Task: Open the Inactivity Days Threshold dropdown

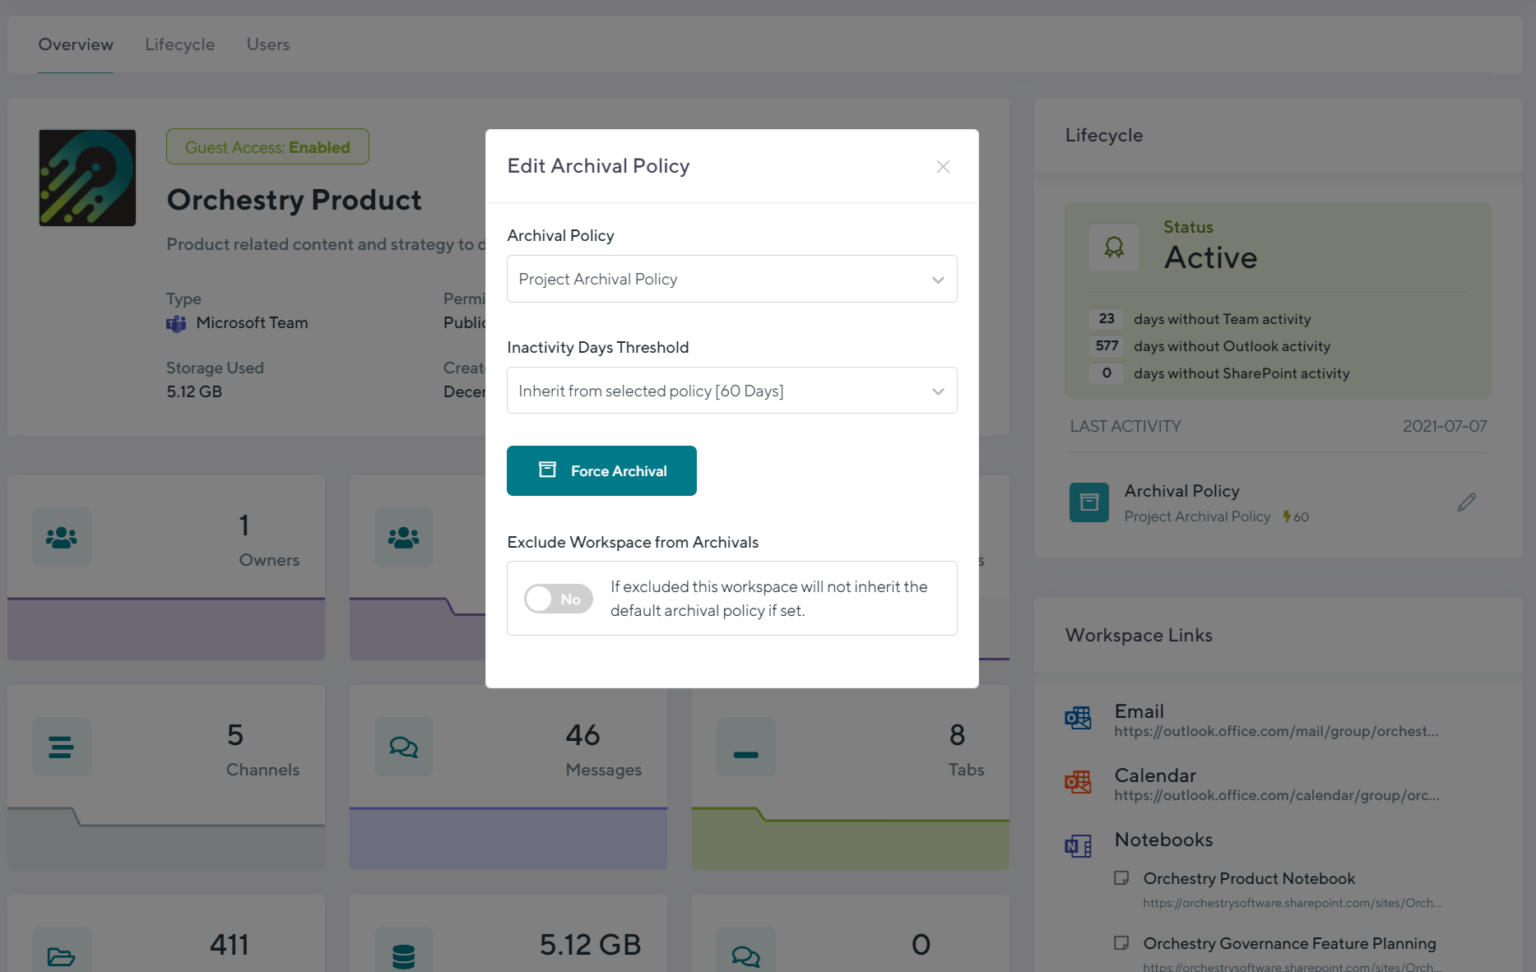Action: click(x=732, y=390)
